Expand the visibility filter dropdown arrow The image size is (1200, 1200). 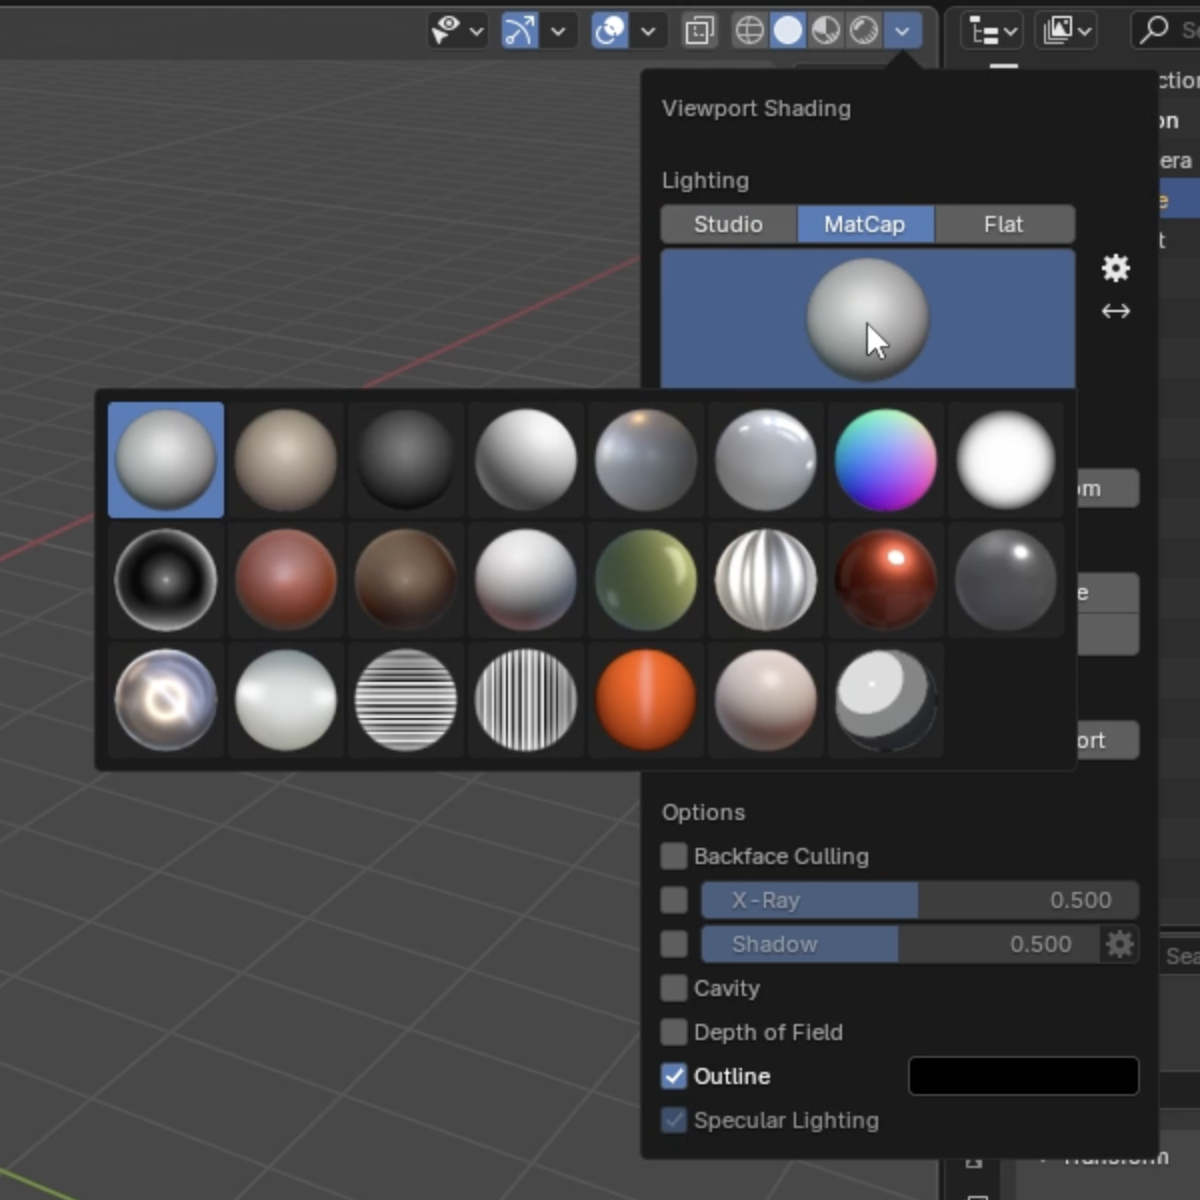(477, 31)
